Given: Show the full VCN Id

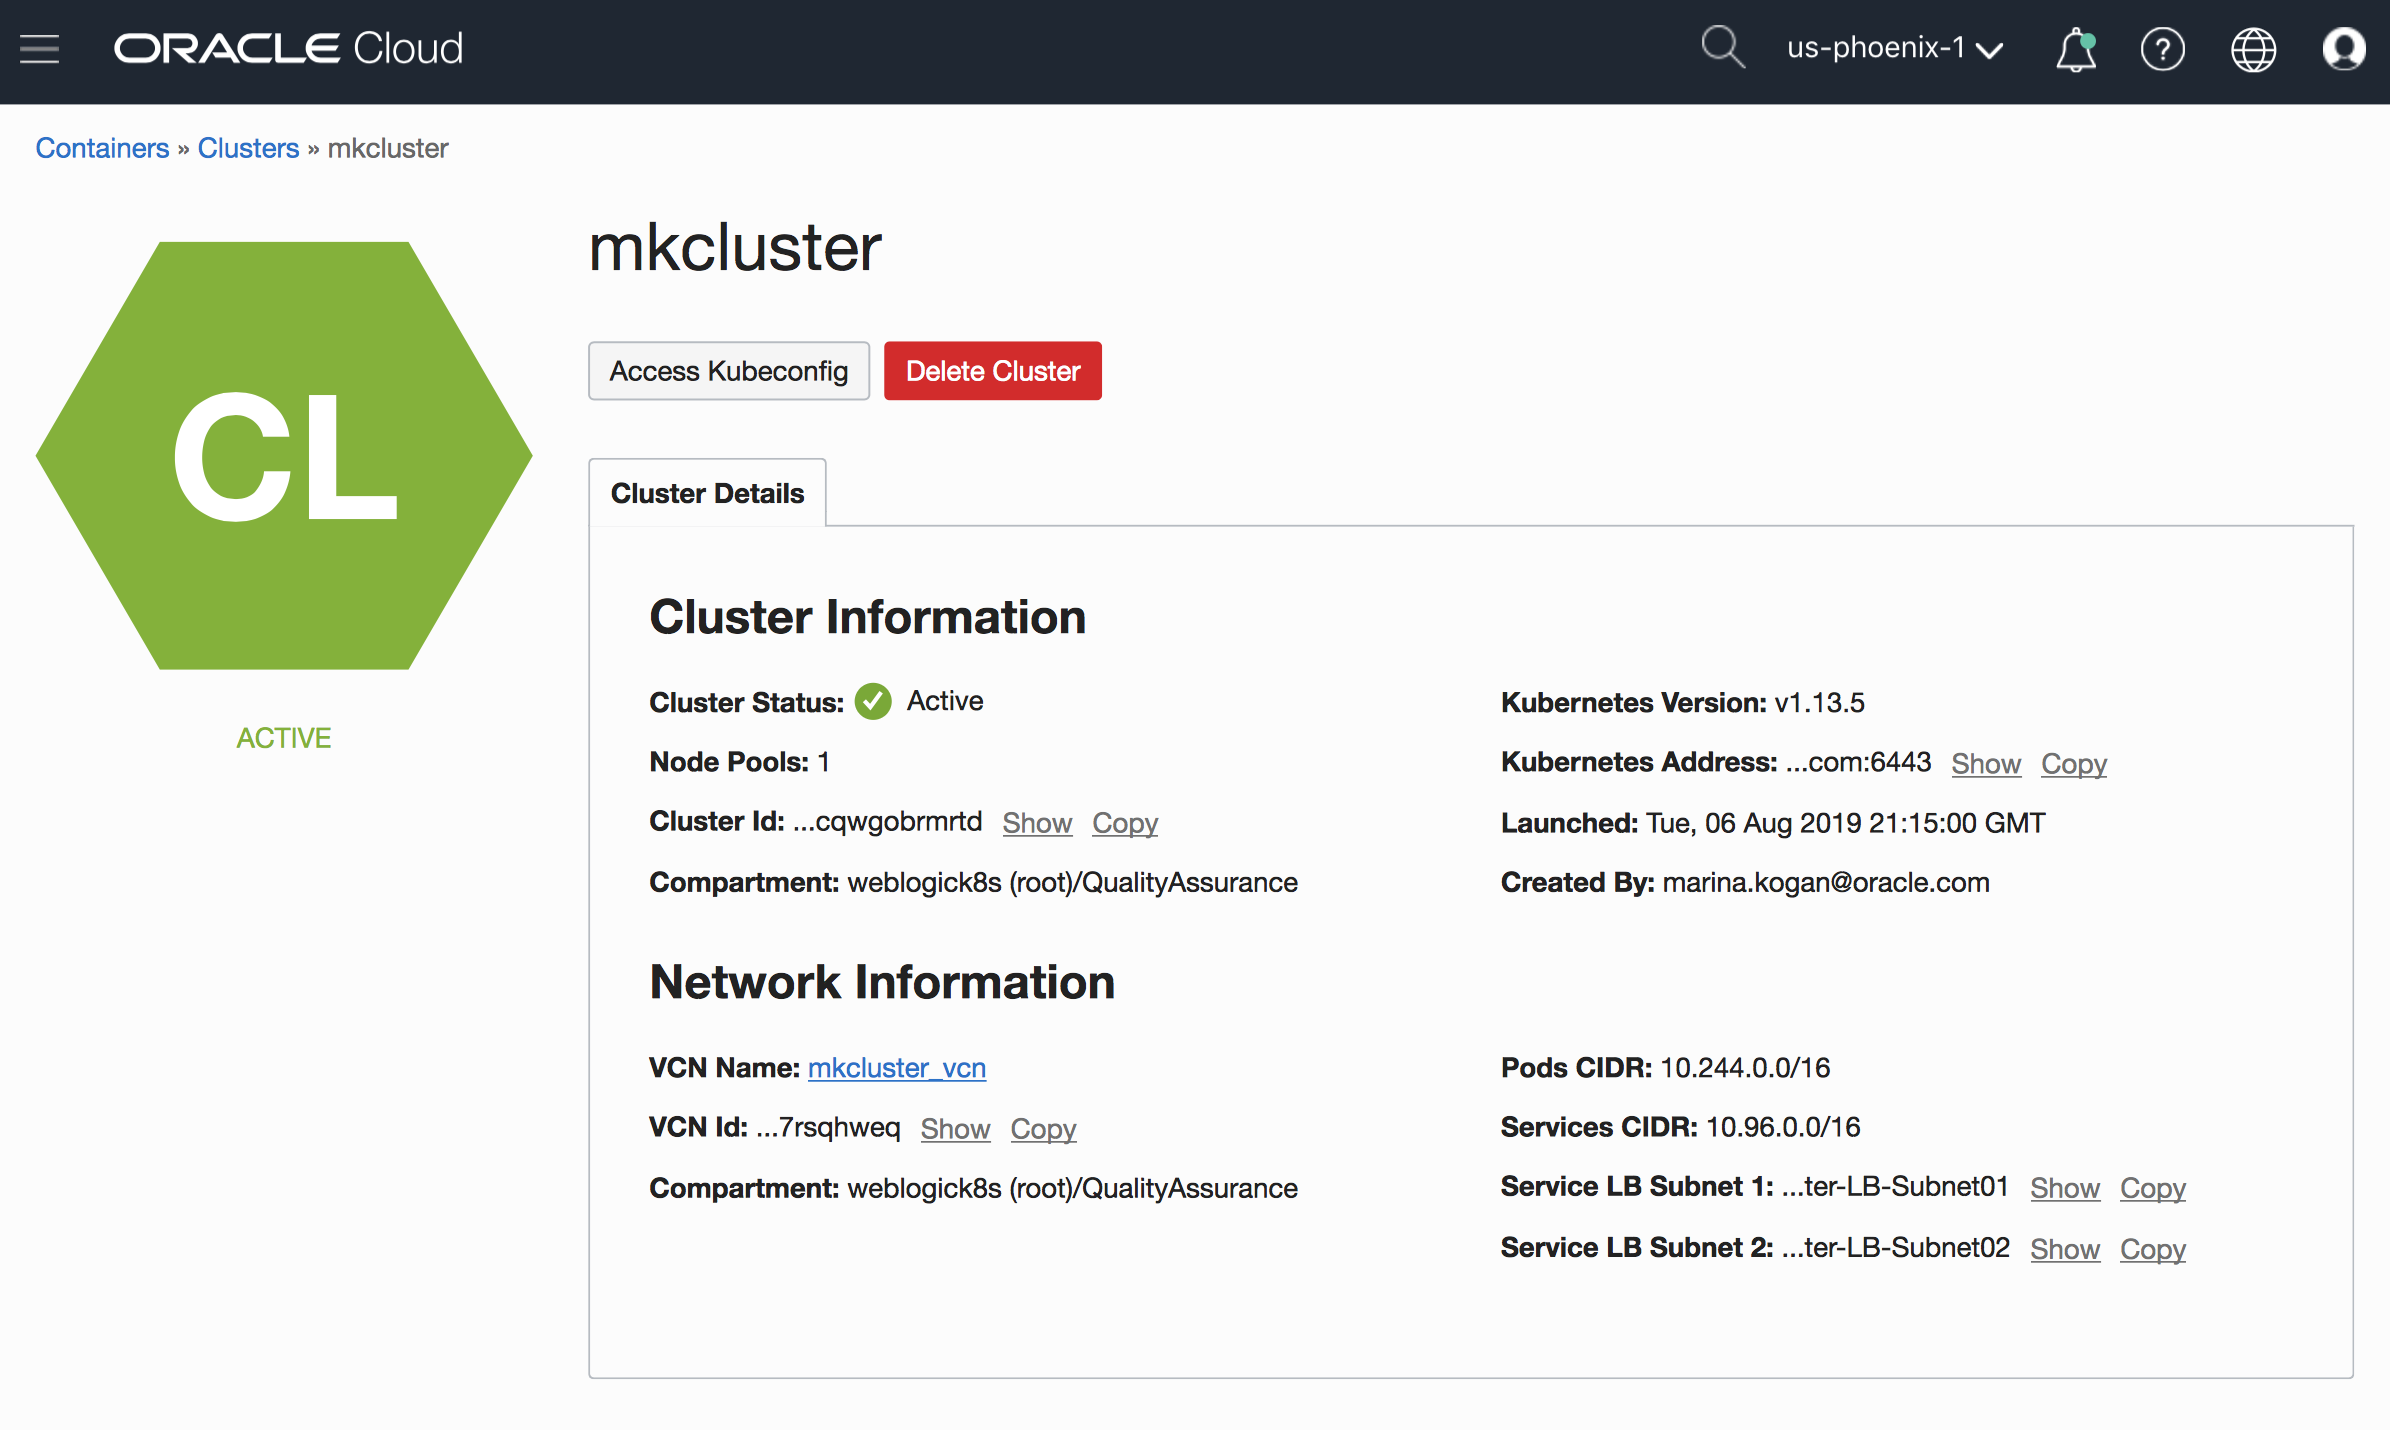Looking at the screenshot, I should coord(955,1129).
